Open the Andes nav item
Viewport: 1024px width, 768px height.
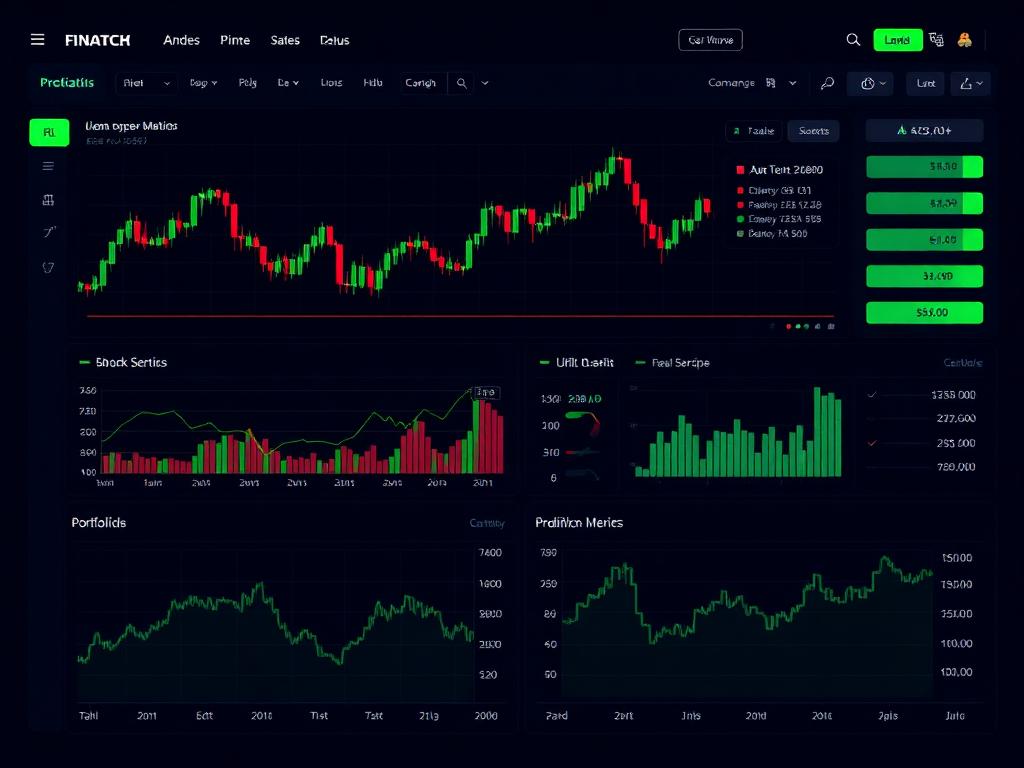coord(182,40)
